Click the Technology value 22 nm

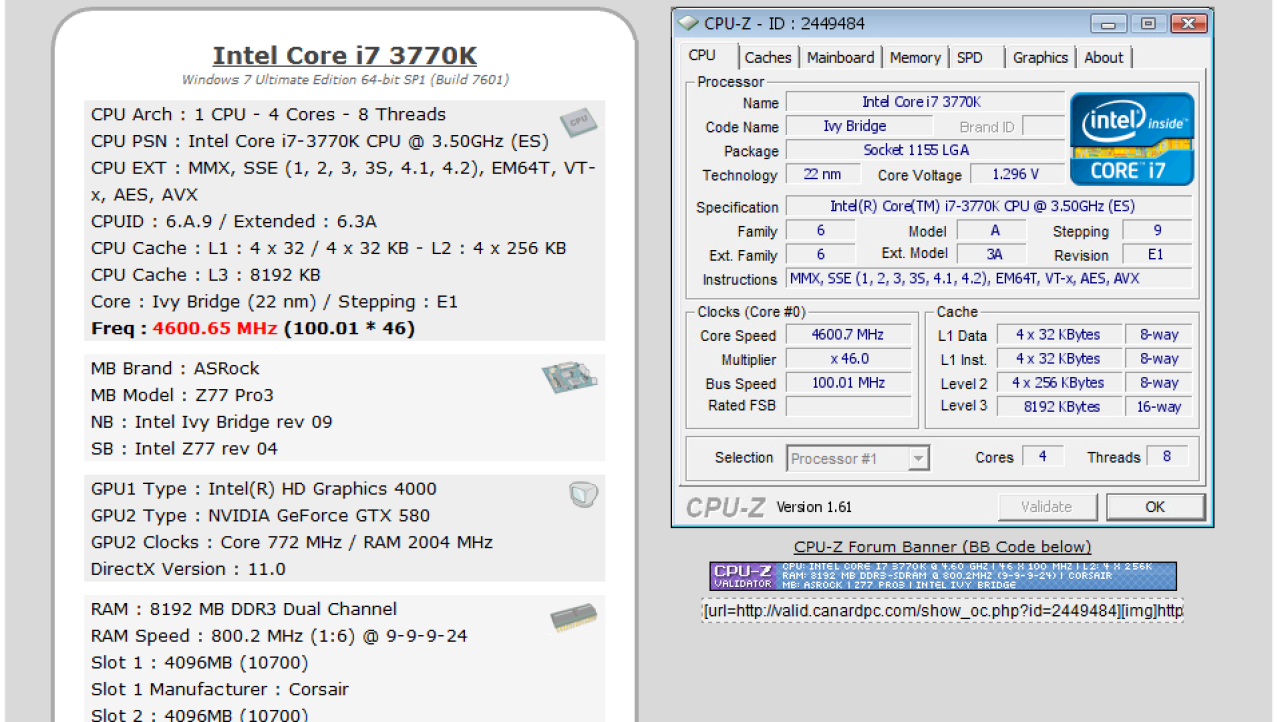822,174
